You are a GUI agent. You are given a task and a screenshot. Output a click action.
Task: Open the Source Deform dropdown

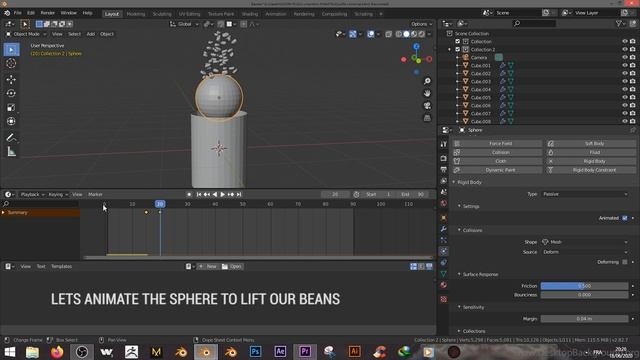(585, 252)
